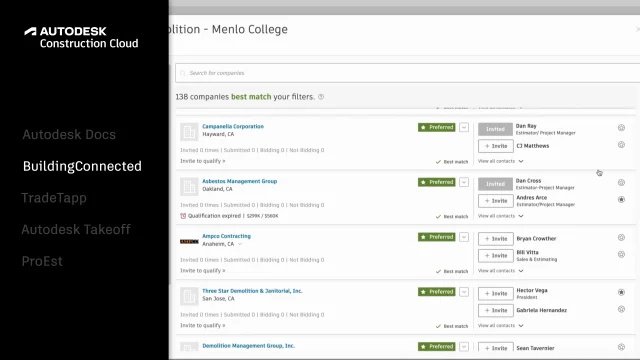This screenshot has height=360, width=640.
Task: Click Ampco Contracting company logo
Action: [x=189, y=242]
